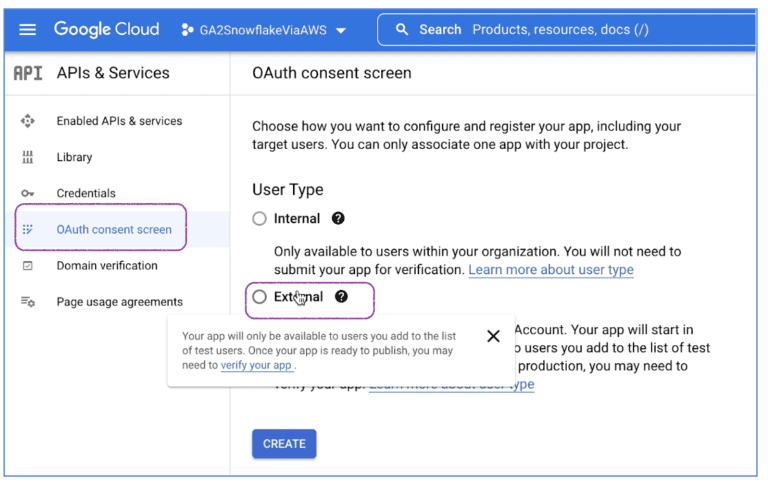The height and width of the screenshot is (485, 768).
Task: Show help for the Internal user type
Action: click(338, 218)
